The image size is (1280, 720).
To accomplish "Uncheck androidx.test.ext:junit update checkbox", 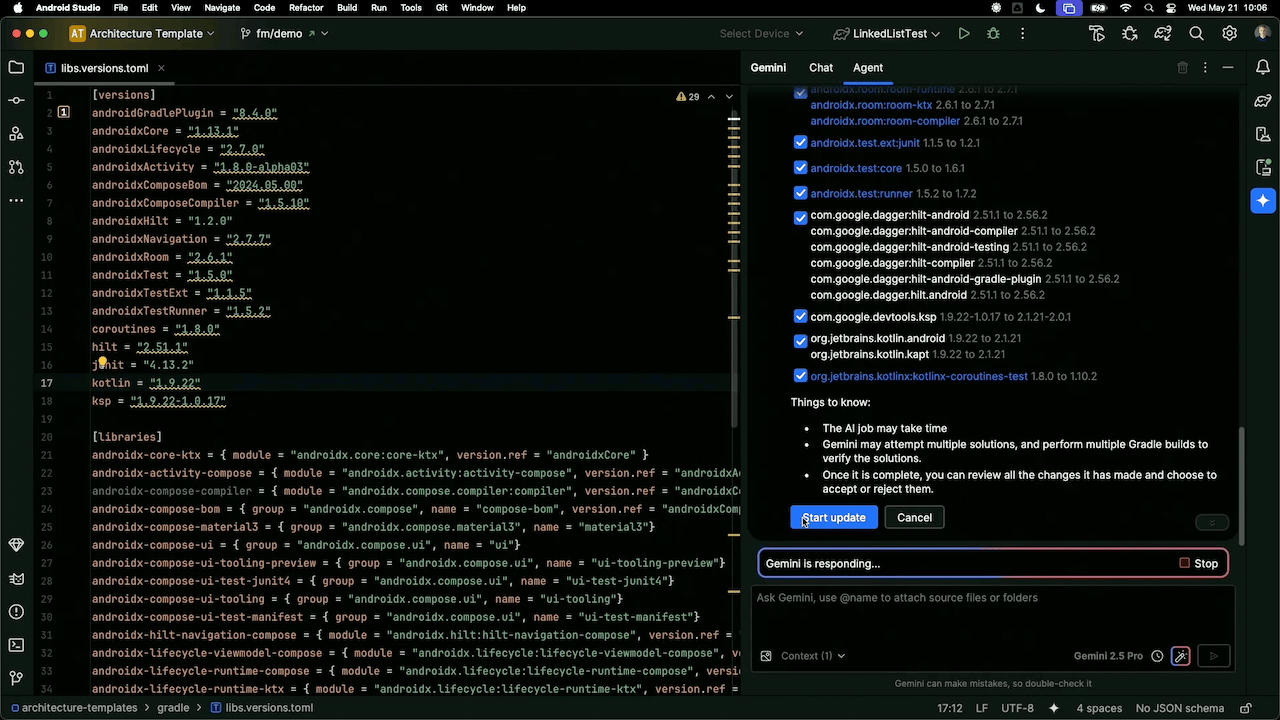I will pyautogui.click(x=800, y=143).
